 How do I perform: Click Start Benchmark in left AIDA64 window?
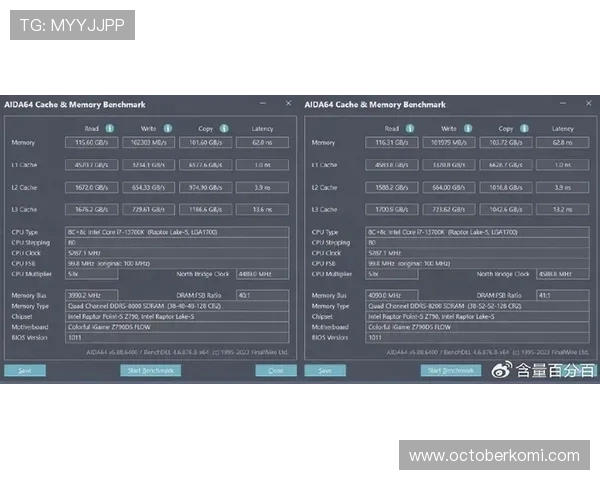150,371
